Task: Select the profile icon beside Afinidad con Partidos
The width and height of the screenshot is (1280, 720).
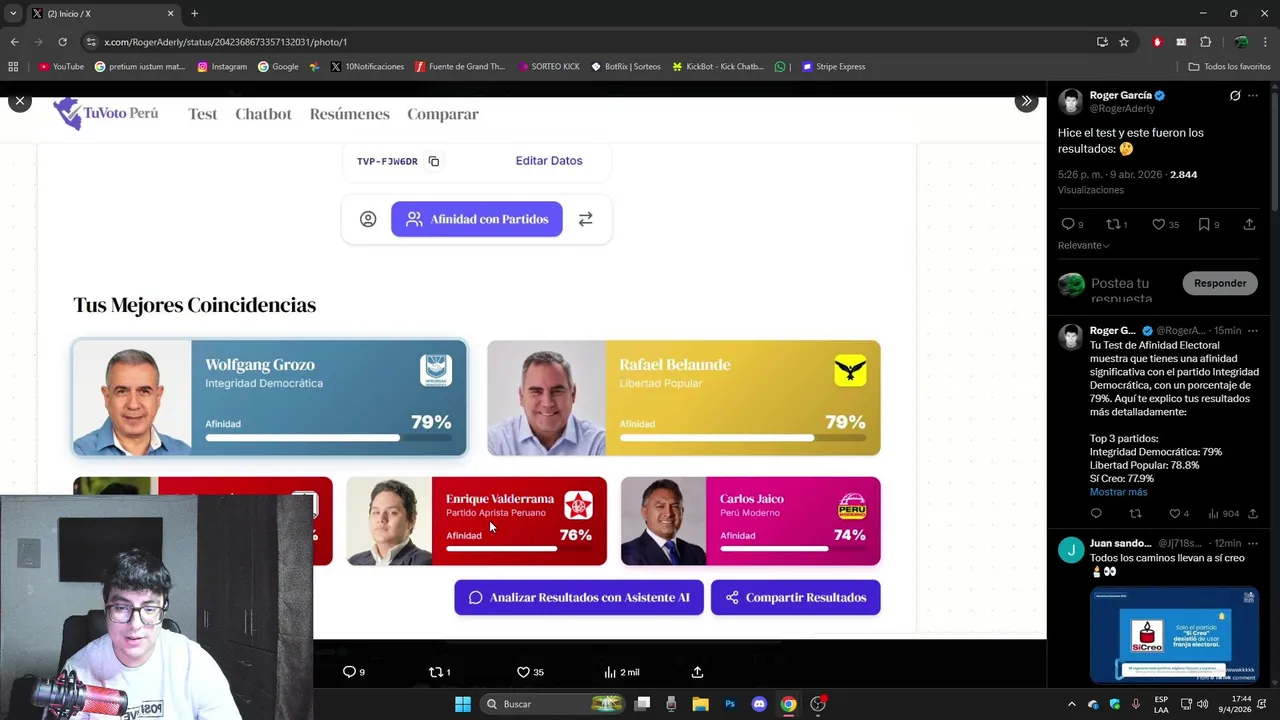Action: coord(368,219)
